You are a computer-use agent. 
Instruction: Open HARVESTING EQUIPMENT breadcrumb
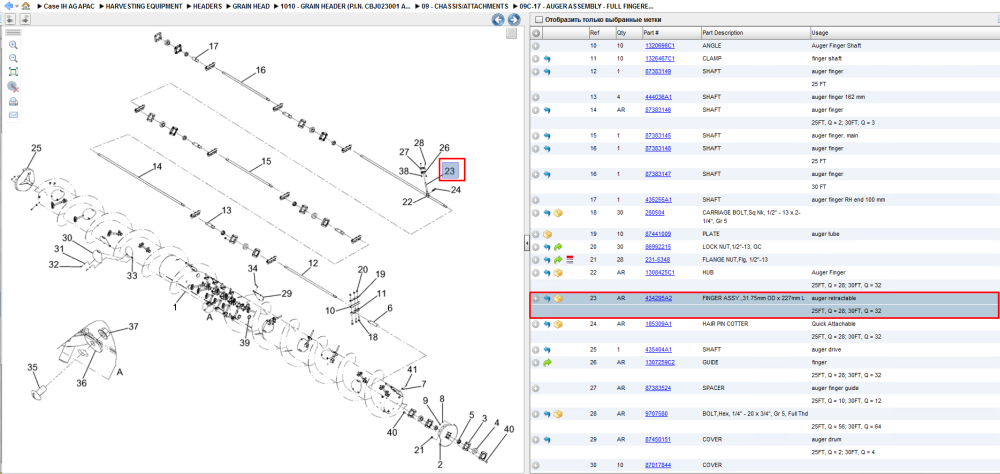(x=143, y=6)
